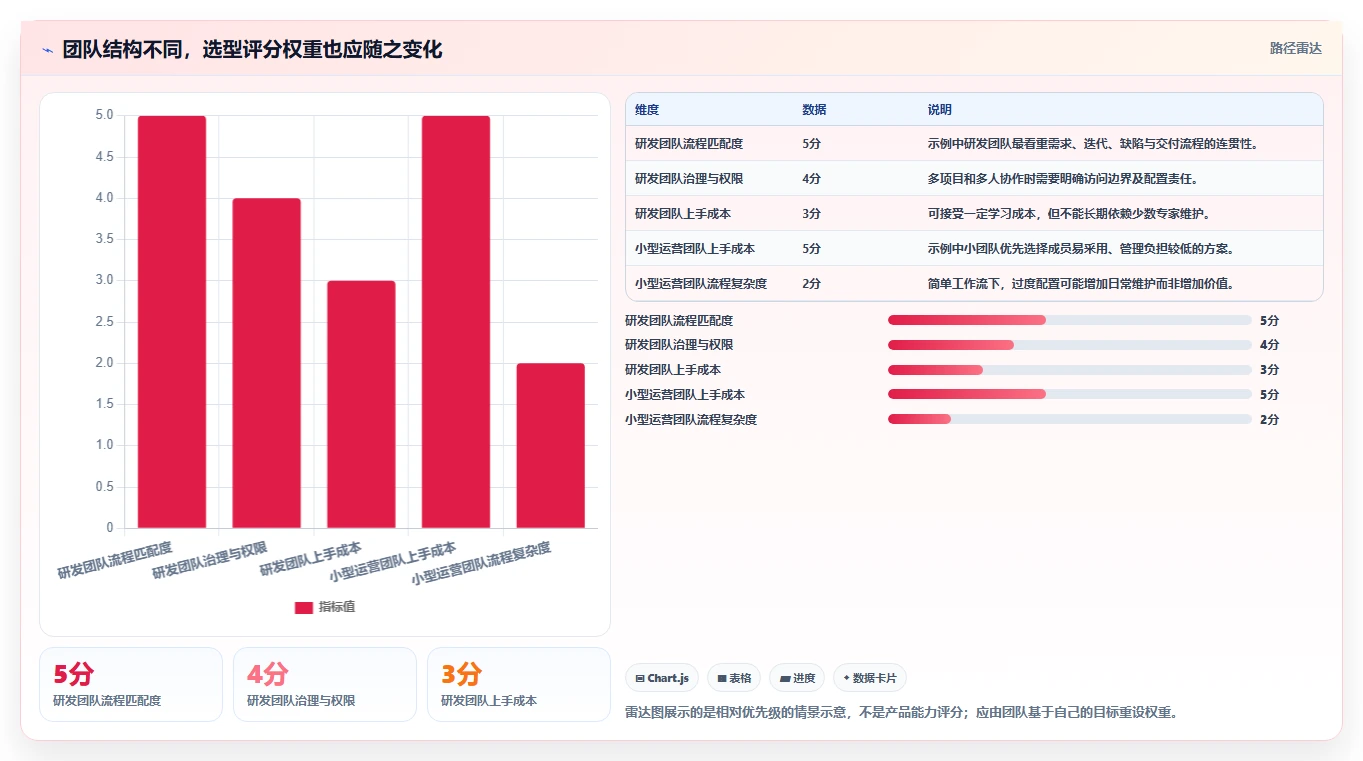This screenshot has height=761, width=1363.
Task: Click the 5分 研发团队流程匹配度 data card
Action: point(131,684)
